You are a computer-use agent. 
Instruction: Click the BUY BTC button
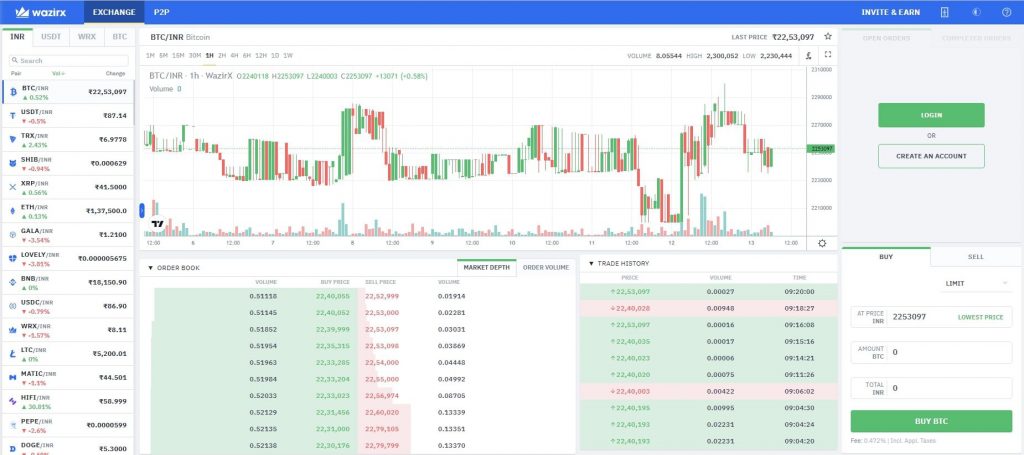coord(931,421)
